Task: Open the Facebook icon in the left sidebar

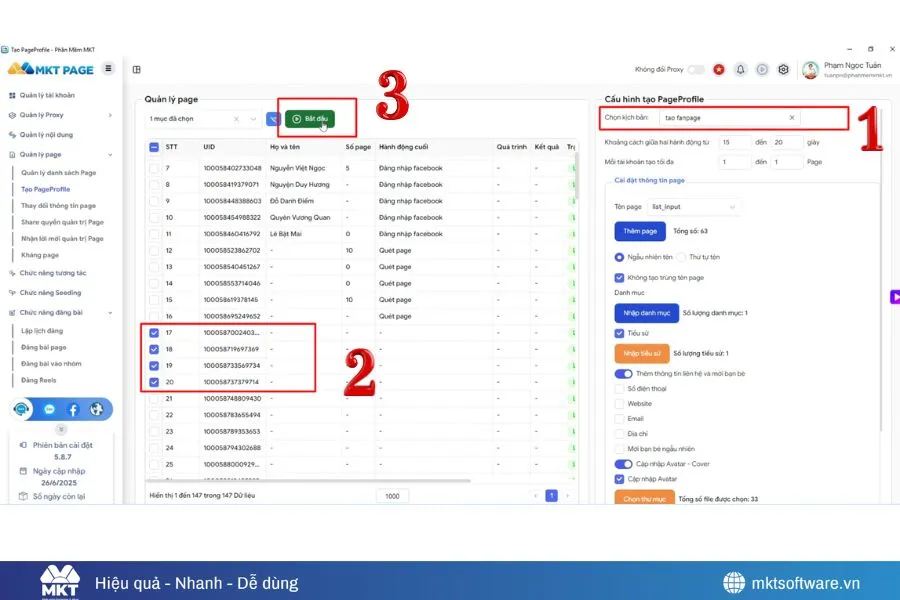Action: [73, 409]
